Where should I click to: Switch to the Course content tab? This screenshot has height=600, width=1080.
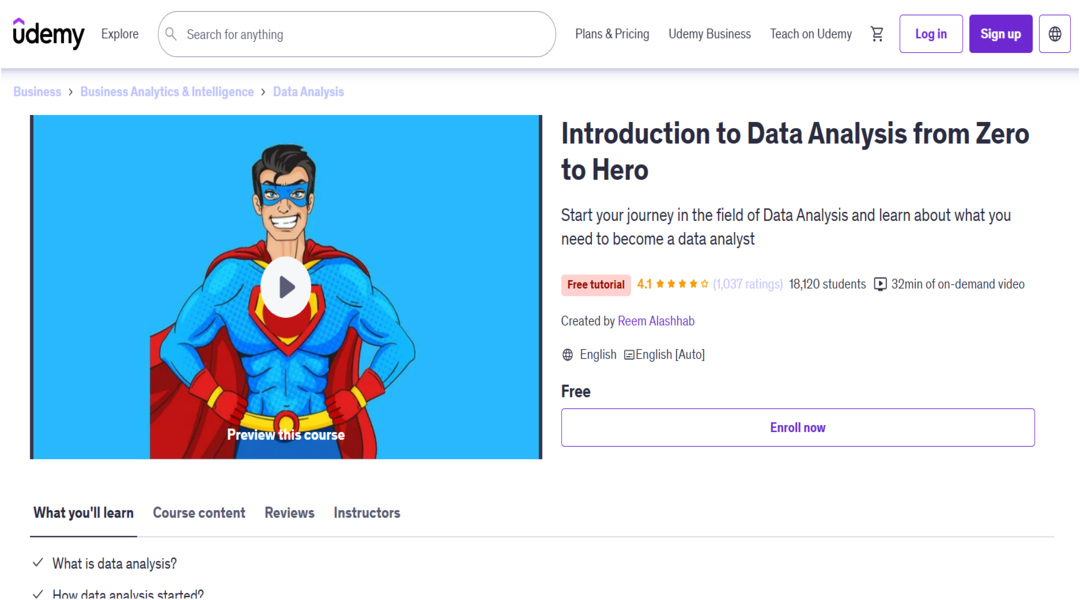click(199, 513)
